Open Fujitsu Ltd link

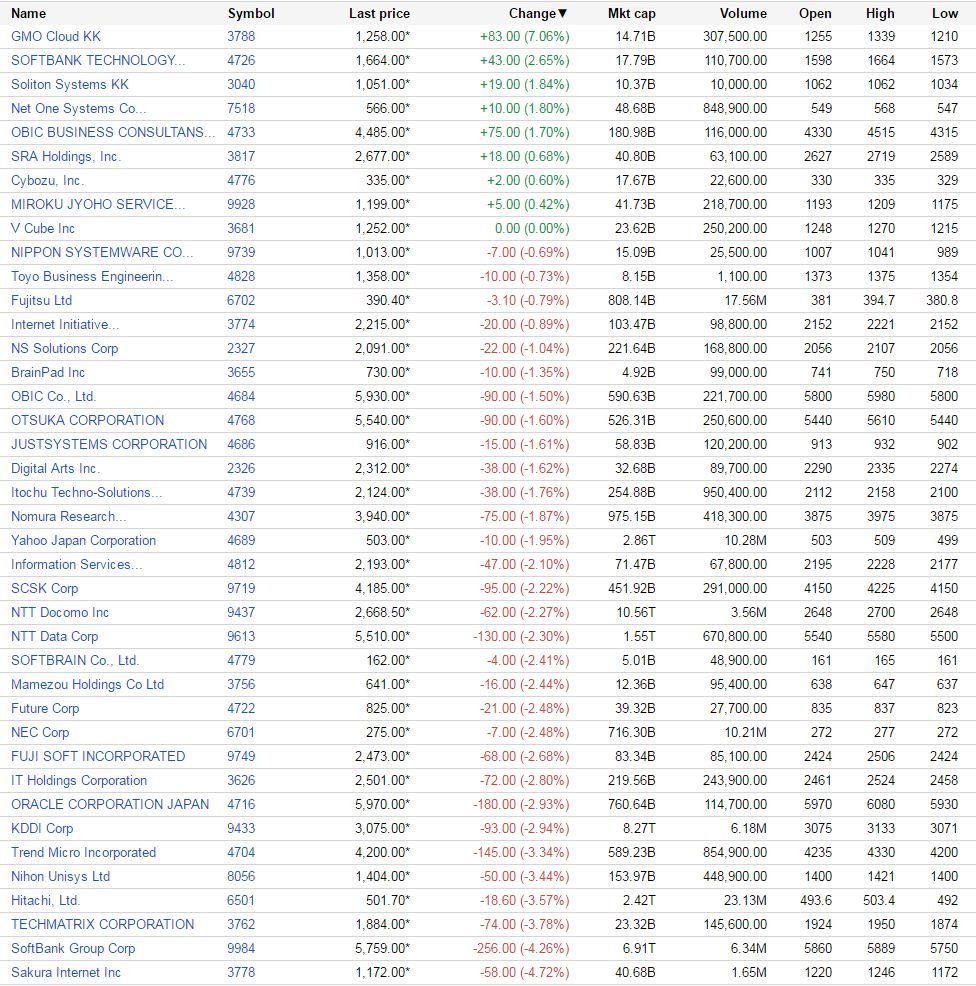point(42,301)
